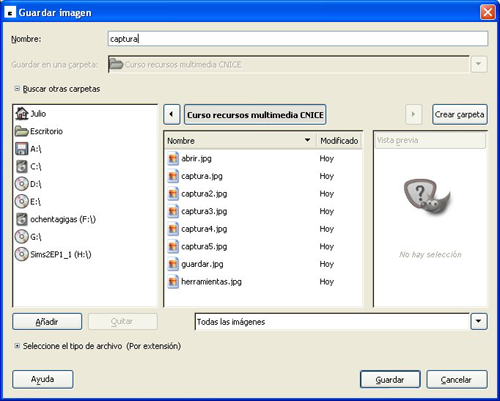Choose the C:\ hard drive icon
This screenshot has height=401, width=500.
(22, 166)
